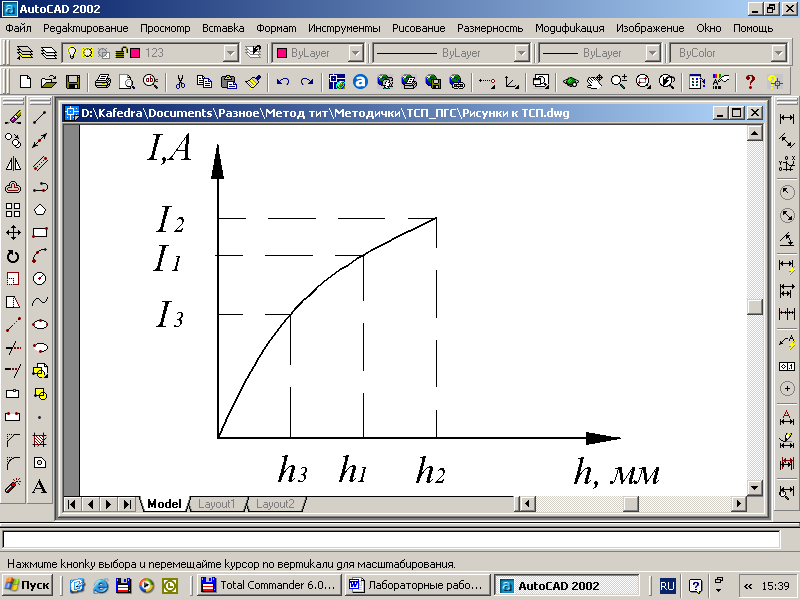Expand the Linetype ByLayer dropdown
The image size is (800, 600).
pyautogui.click(x=521, y=53)
